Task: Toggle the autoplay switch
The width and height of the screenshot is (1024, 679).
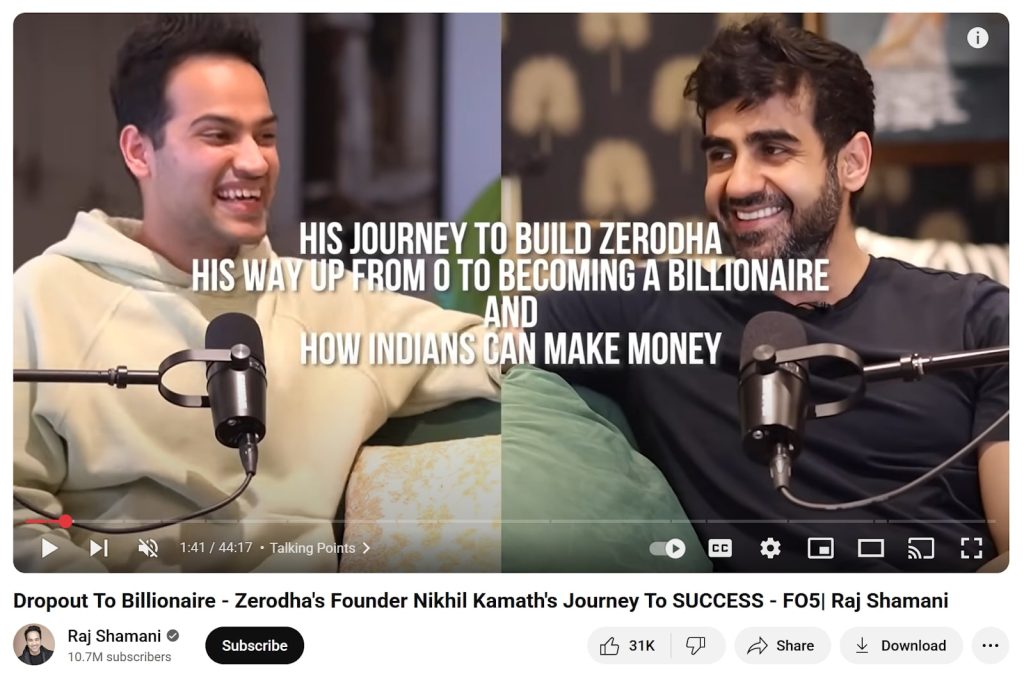Action: (x=667, y=548)
